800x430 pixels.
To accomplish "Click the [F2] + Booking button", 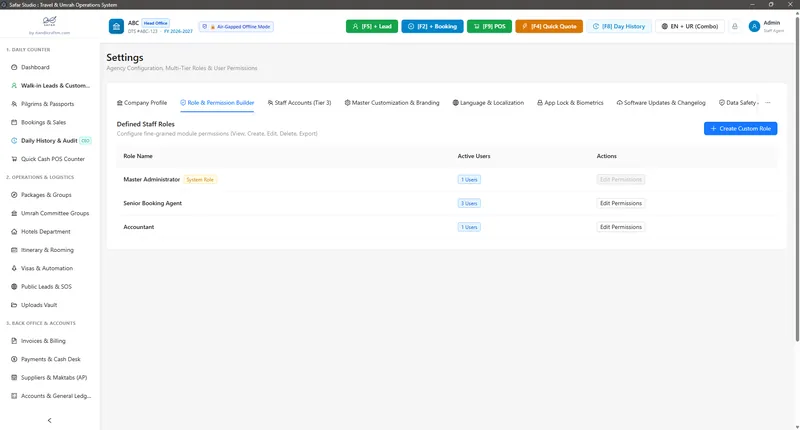I will (x=432, y=27).
